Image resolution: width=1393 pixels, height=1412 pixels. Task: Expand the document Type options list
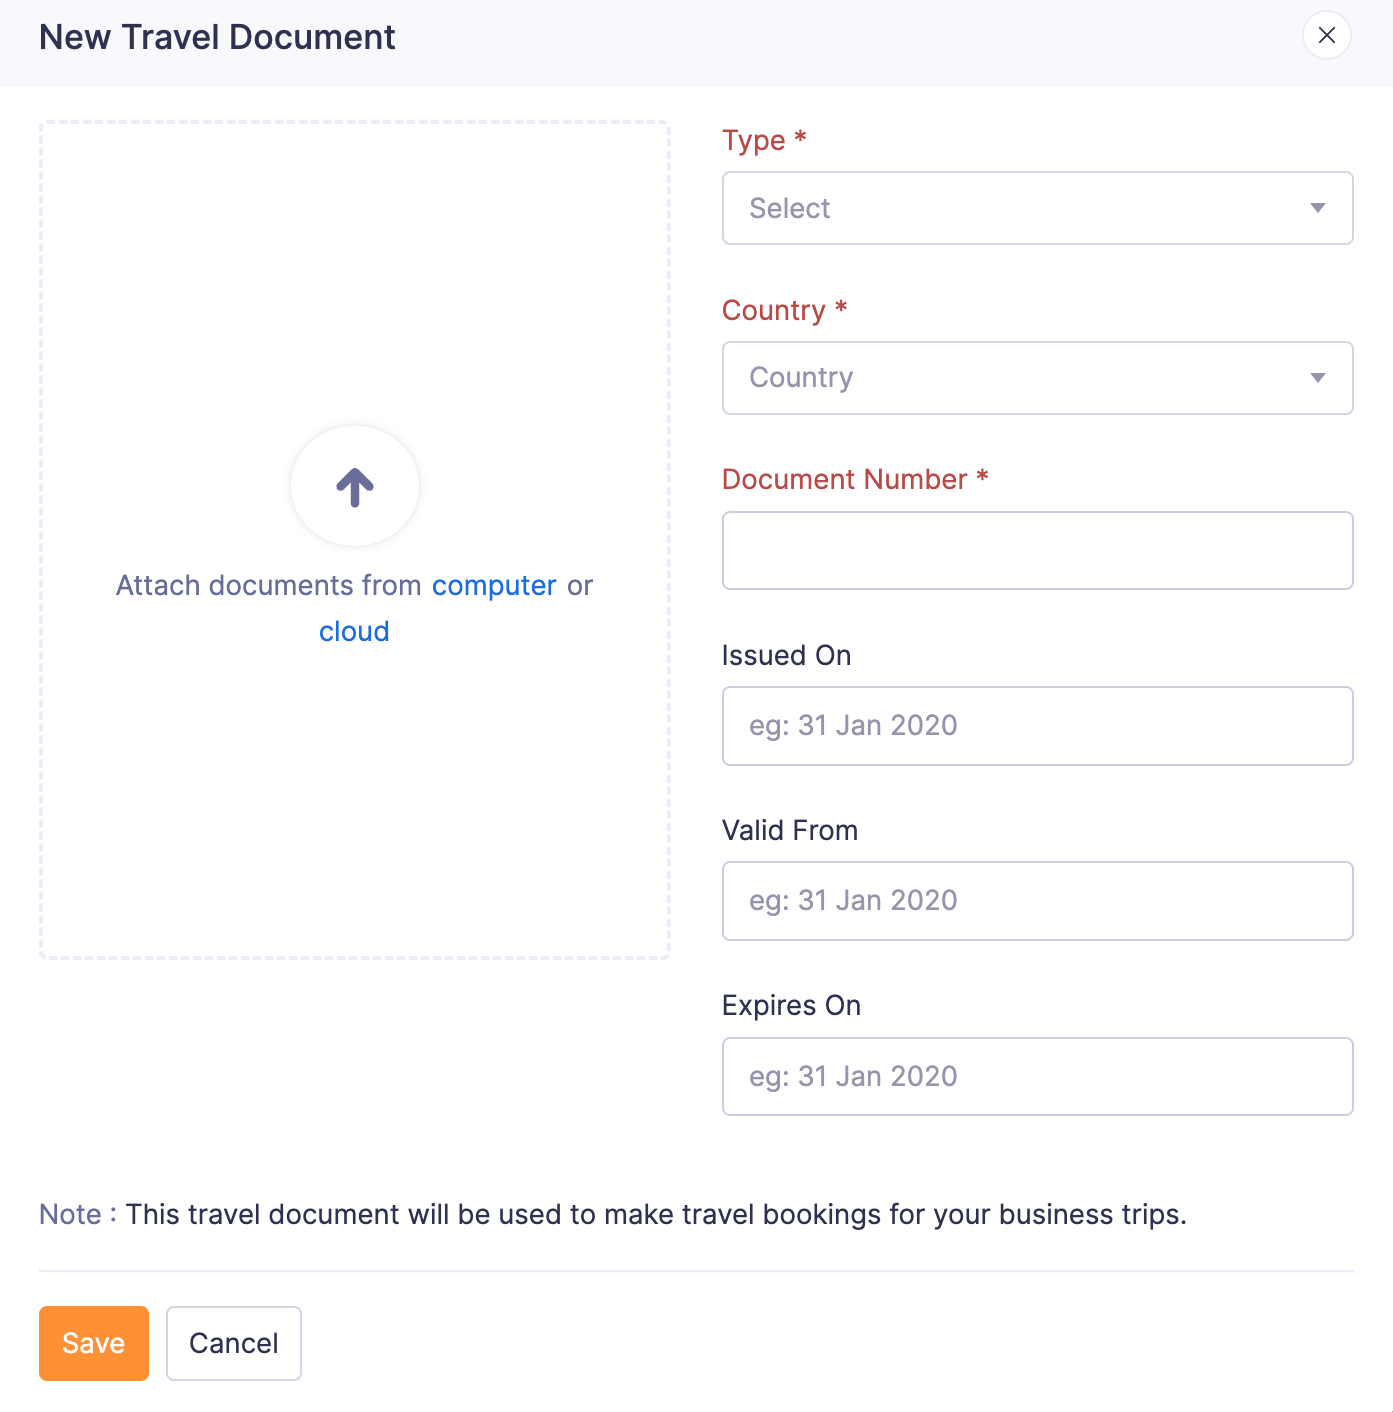click(x=1037, y=208)
